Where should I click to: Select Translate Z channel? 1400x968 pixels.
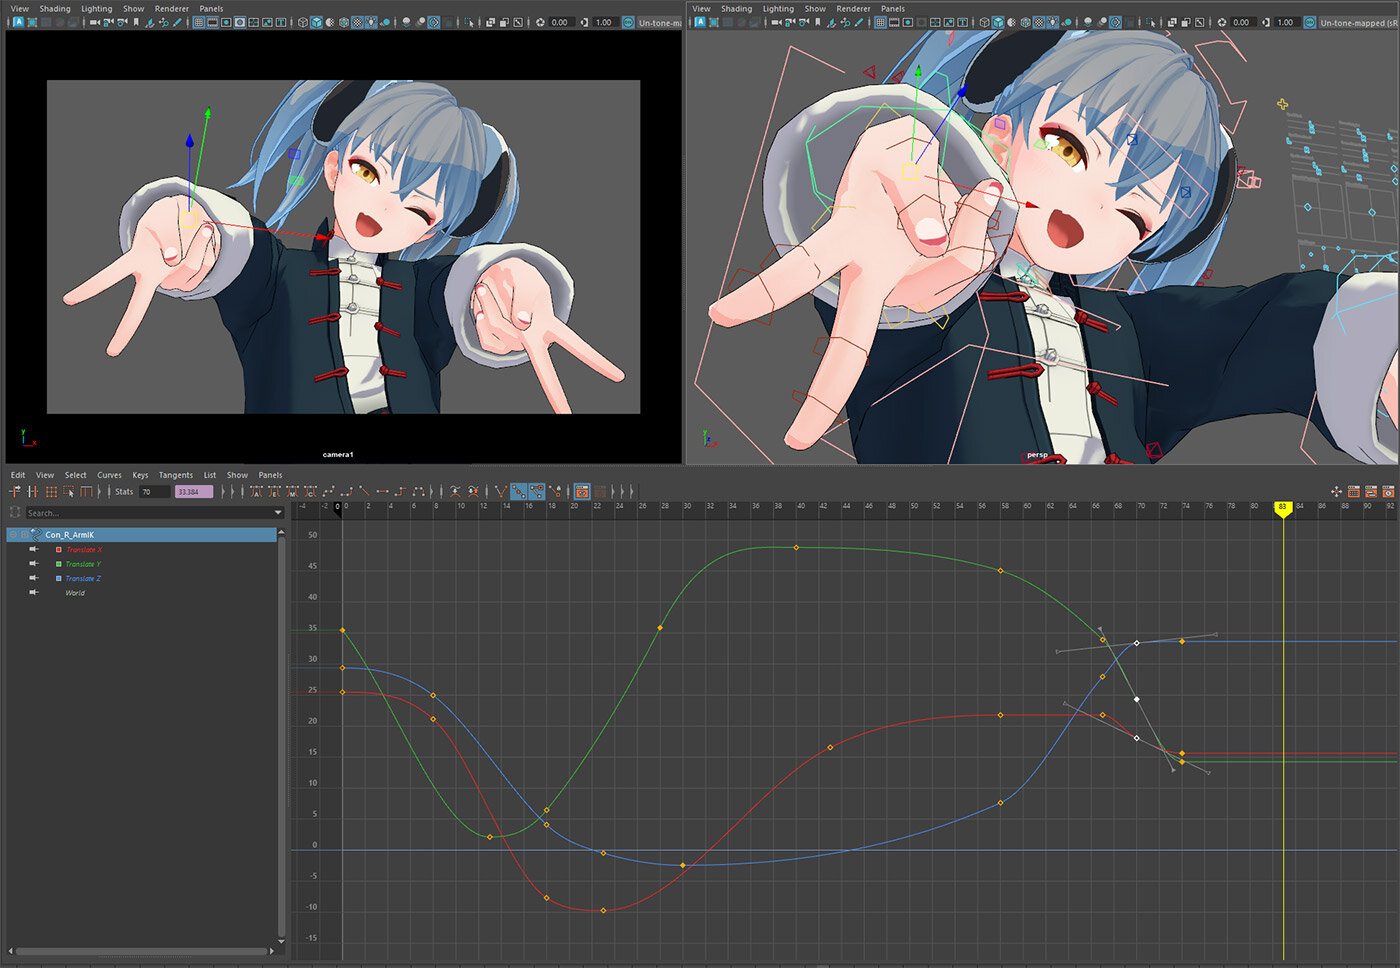[x=84, y=578]
